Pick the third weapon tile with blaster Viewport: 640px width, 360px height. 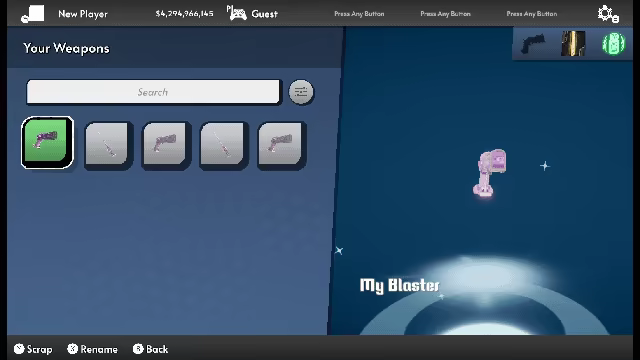tap(165, 145)
